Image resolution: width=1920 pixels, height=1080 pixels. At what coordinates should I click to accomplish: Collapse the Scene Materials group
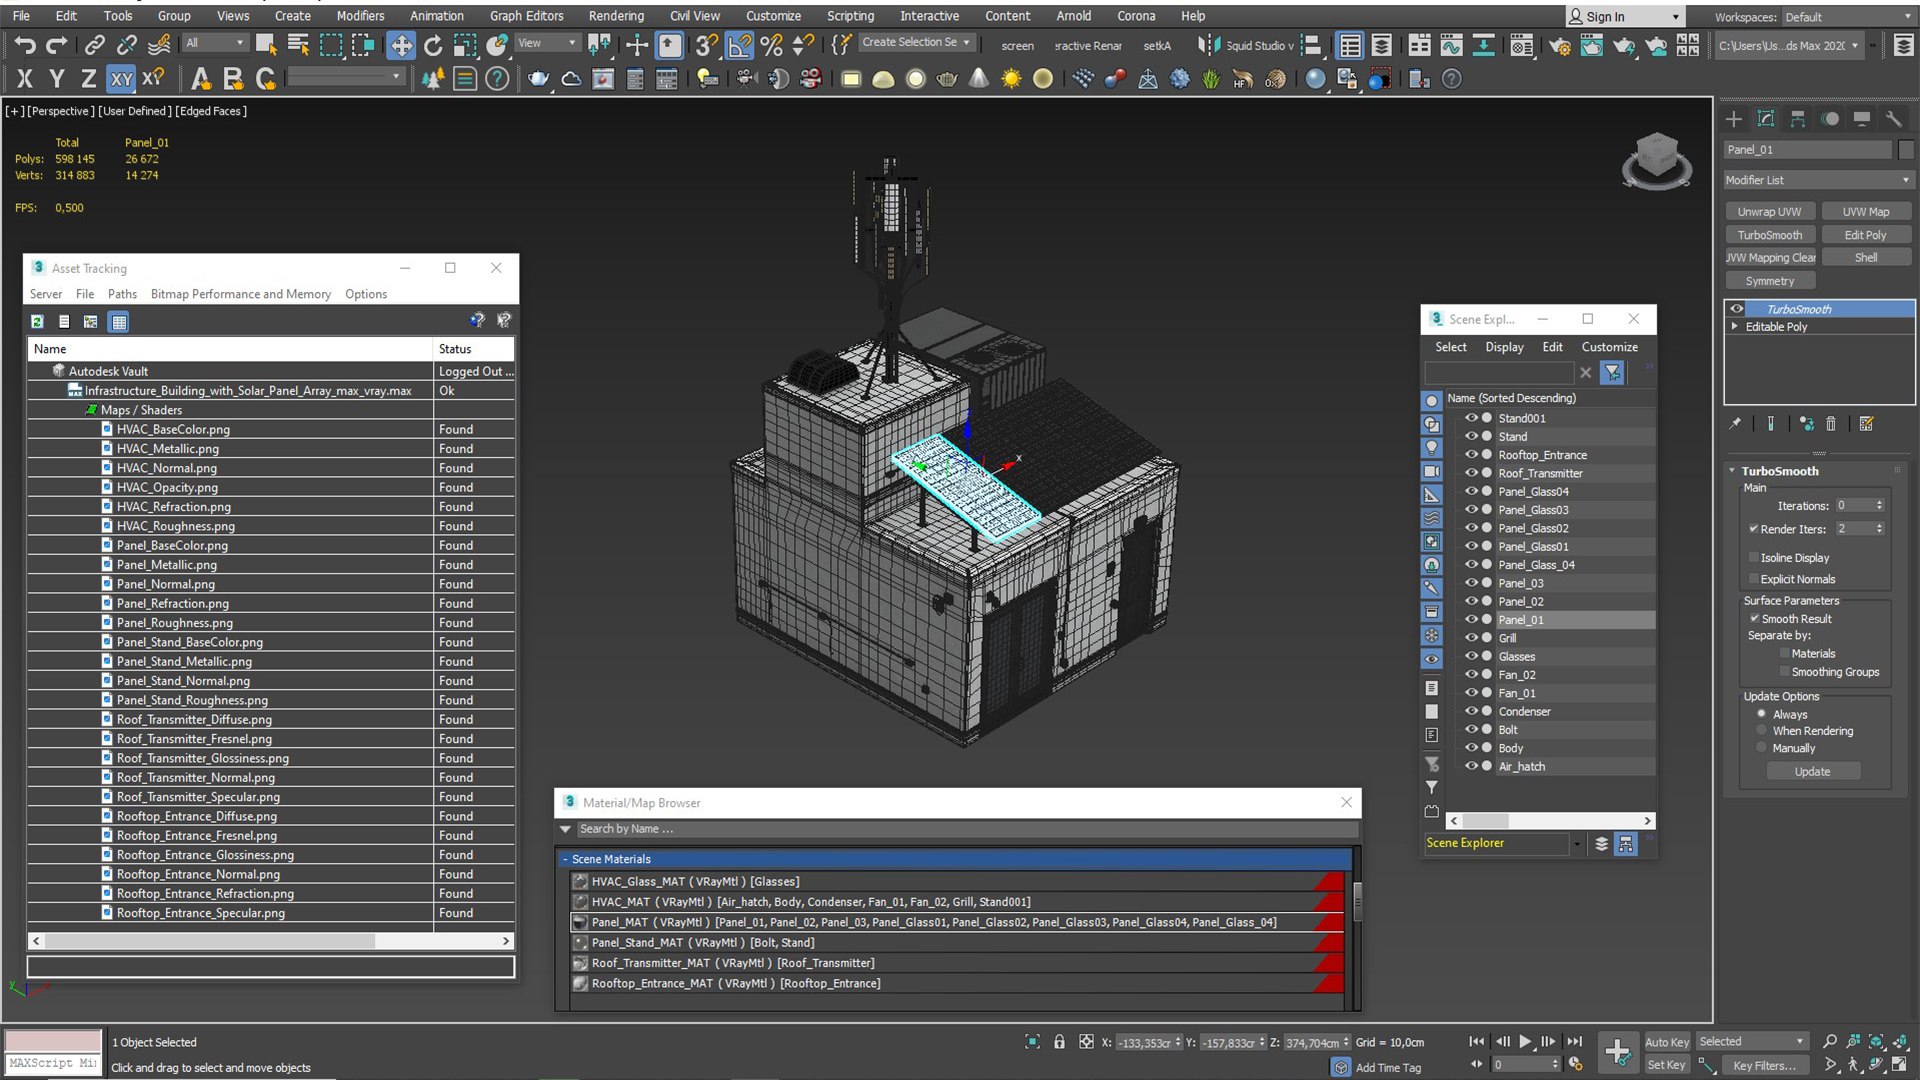point(565,859)
